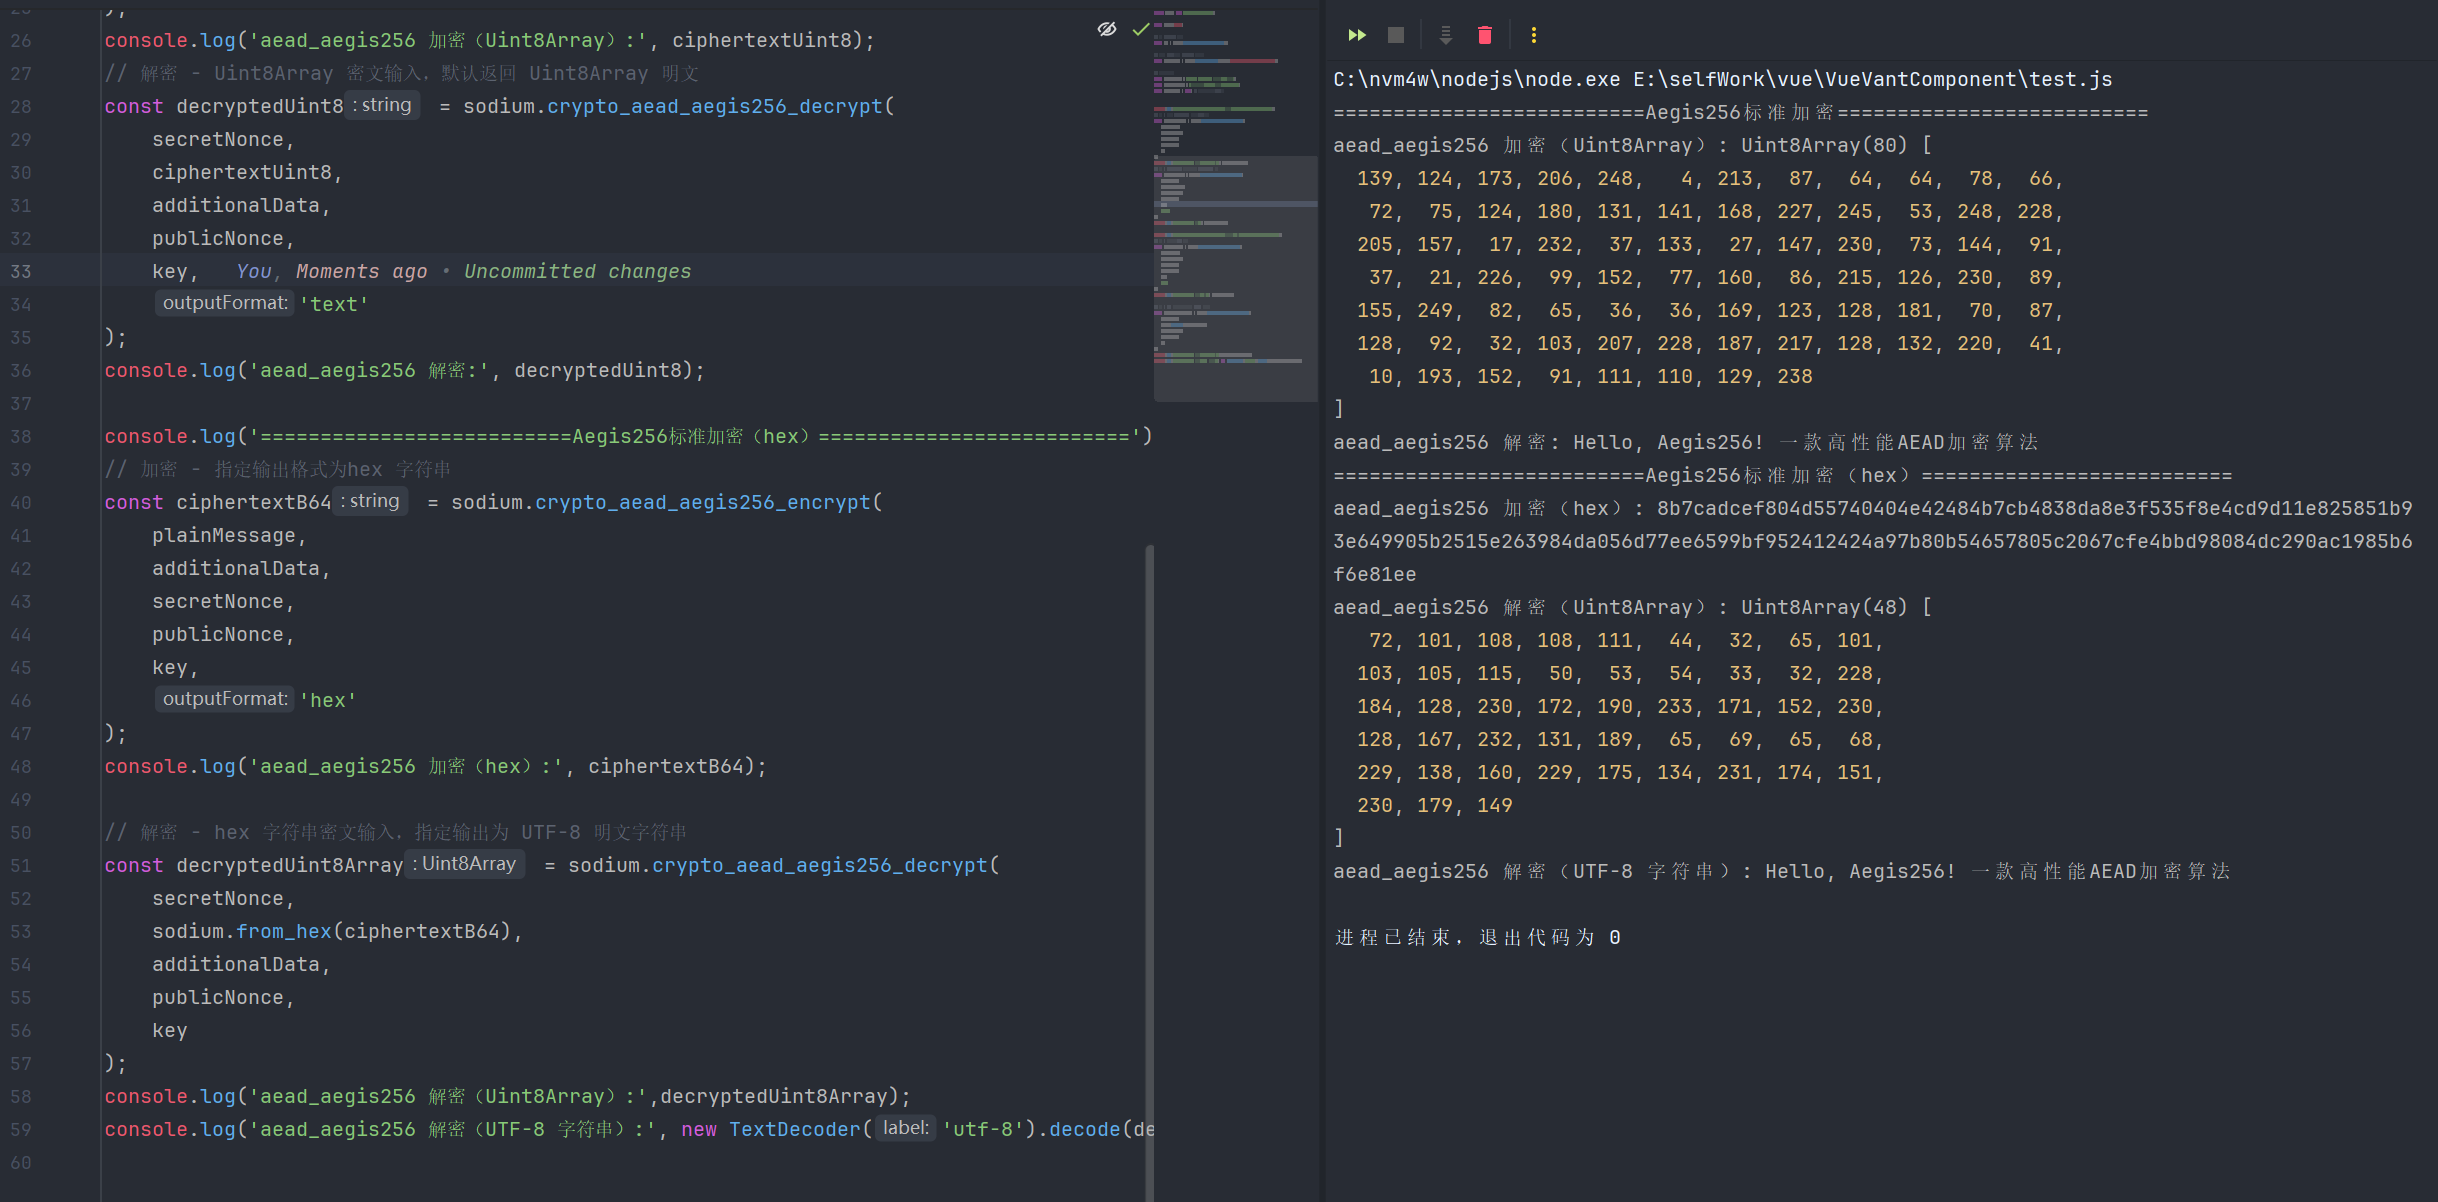Viewport: 2438px width, 1202px height.
Task: Click 'outputFormat:' hint before 'hex'
Action: tap(225, 699)
